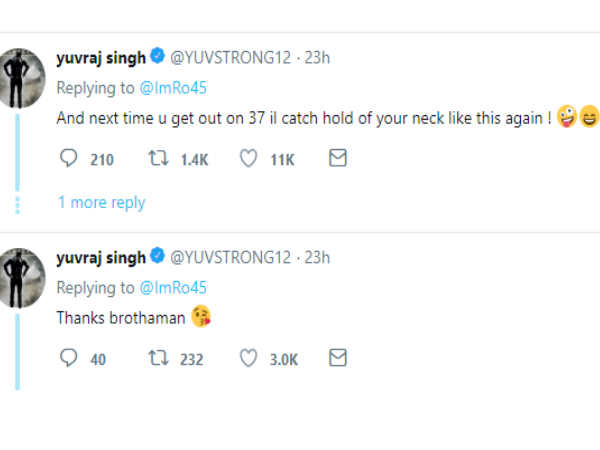Reply to the Thanks brothaman tweet
600x450 pixels.
(69, 358)
